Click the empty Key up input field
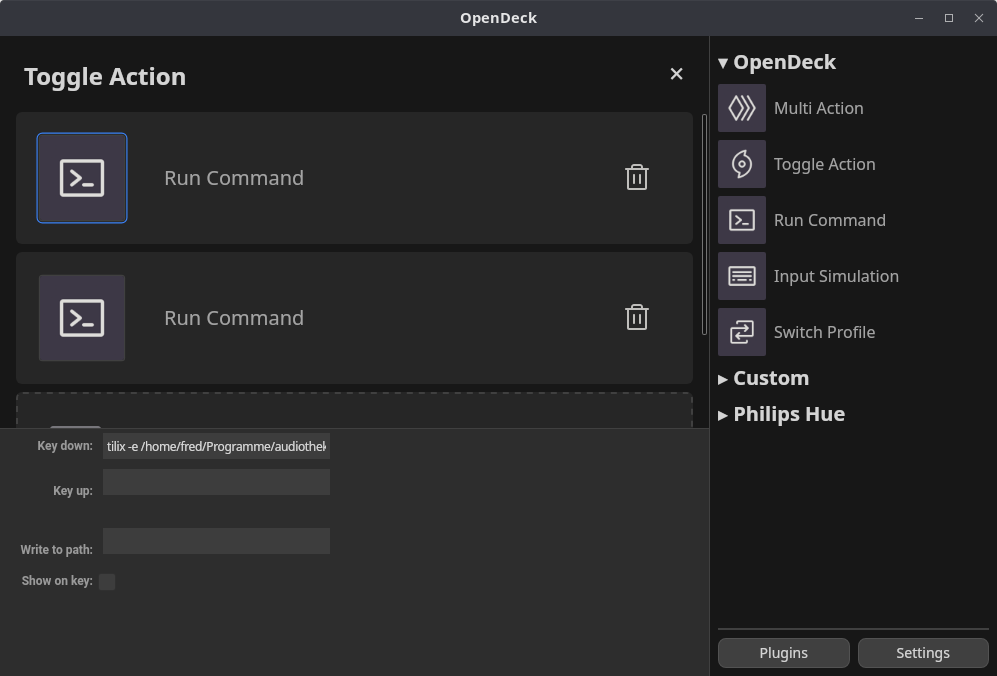Viewport: 997px width, 676px height. (216, 482)
